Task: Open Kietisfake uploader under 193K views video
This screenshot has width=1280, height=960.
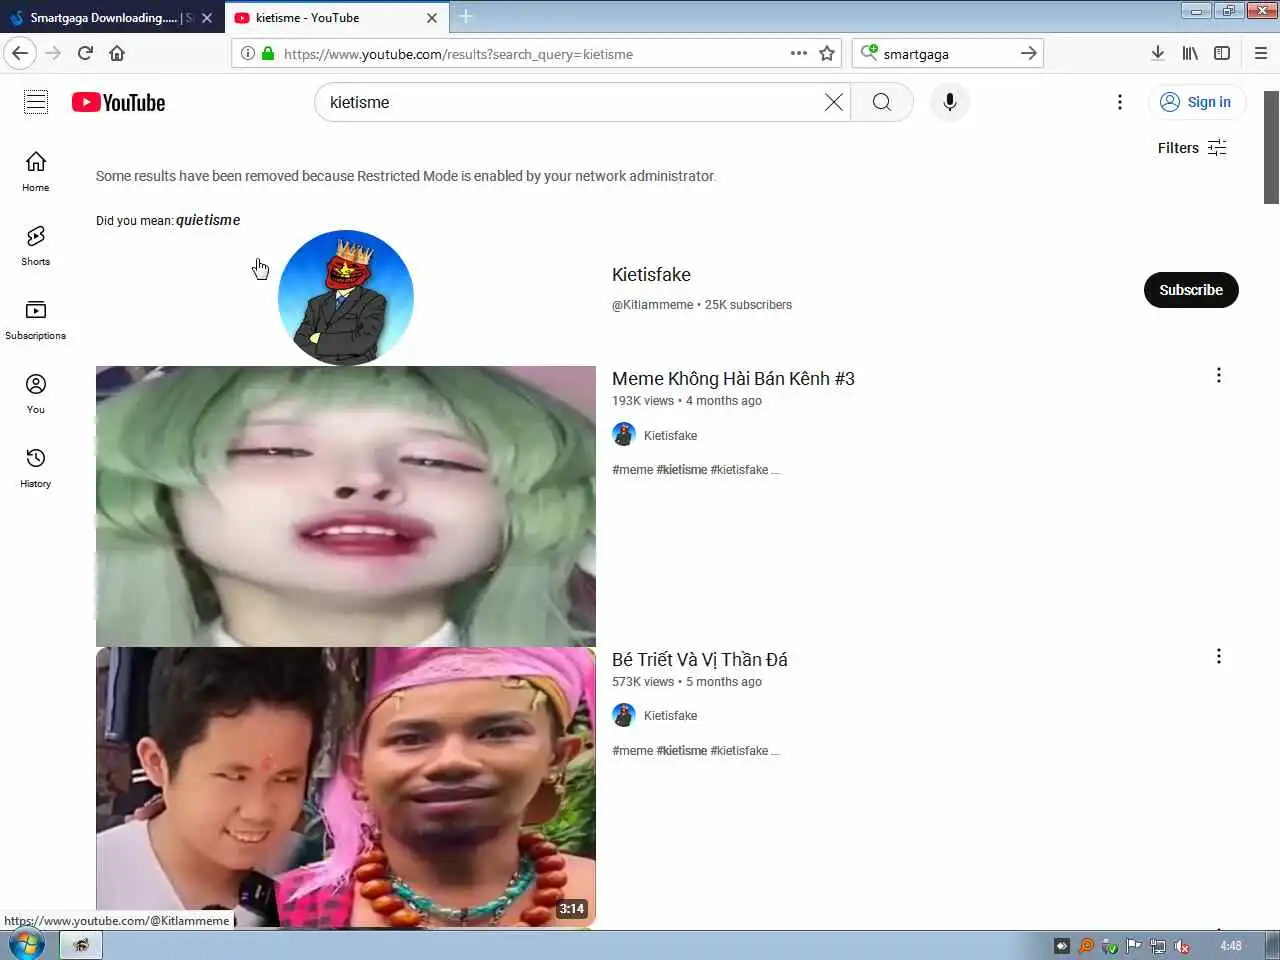Action: [x=670, y=435]
